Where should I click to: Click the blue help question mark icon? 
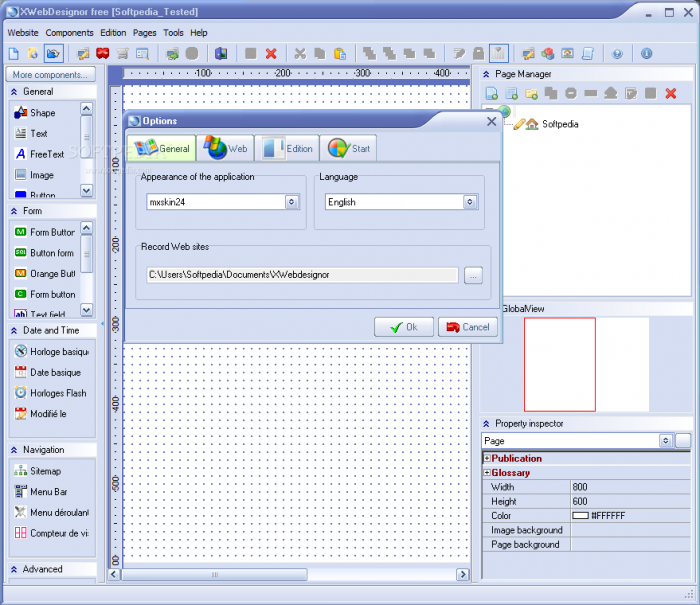(x=617, y=53)
